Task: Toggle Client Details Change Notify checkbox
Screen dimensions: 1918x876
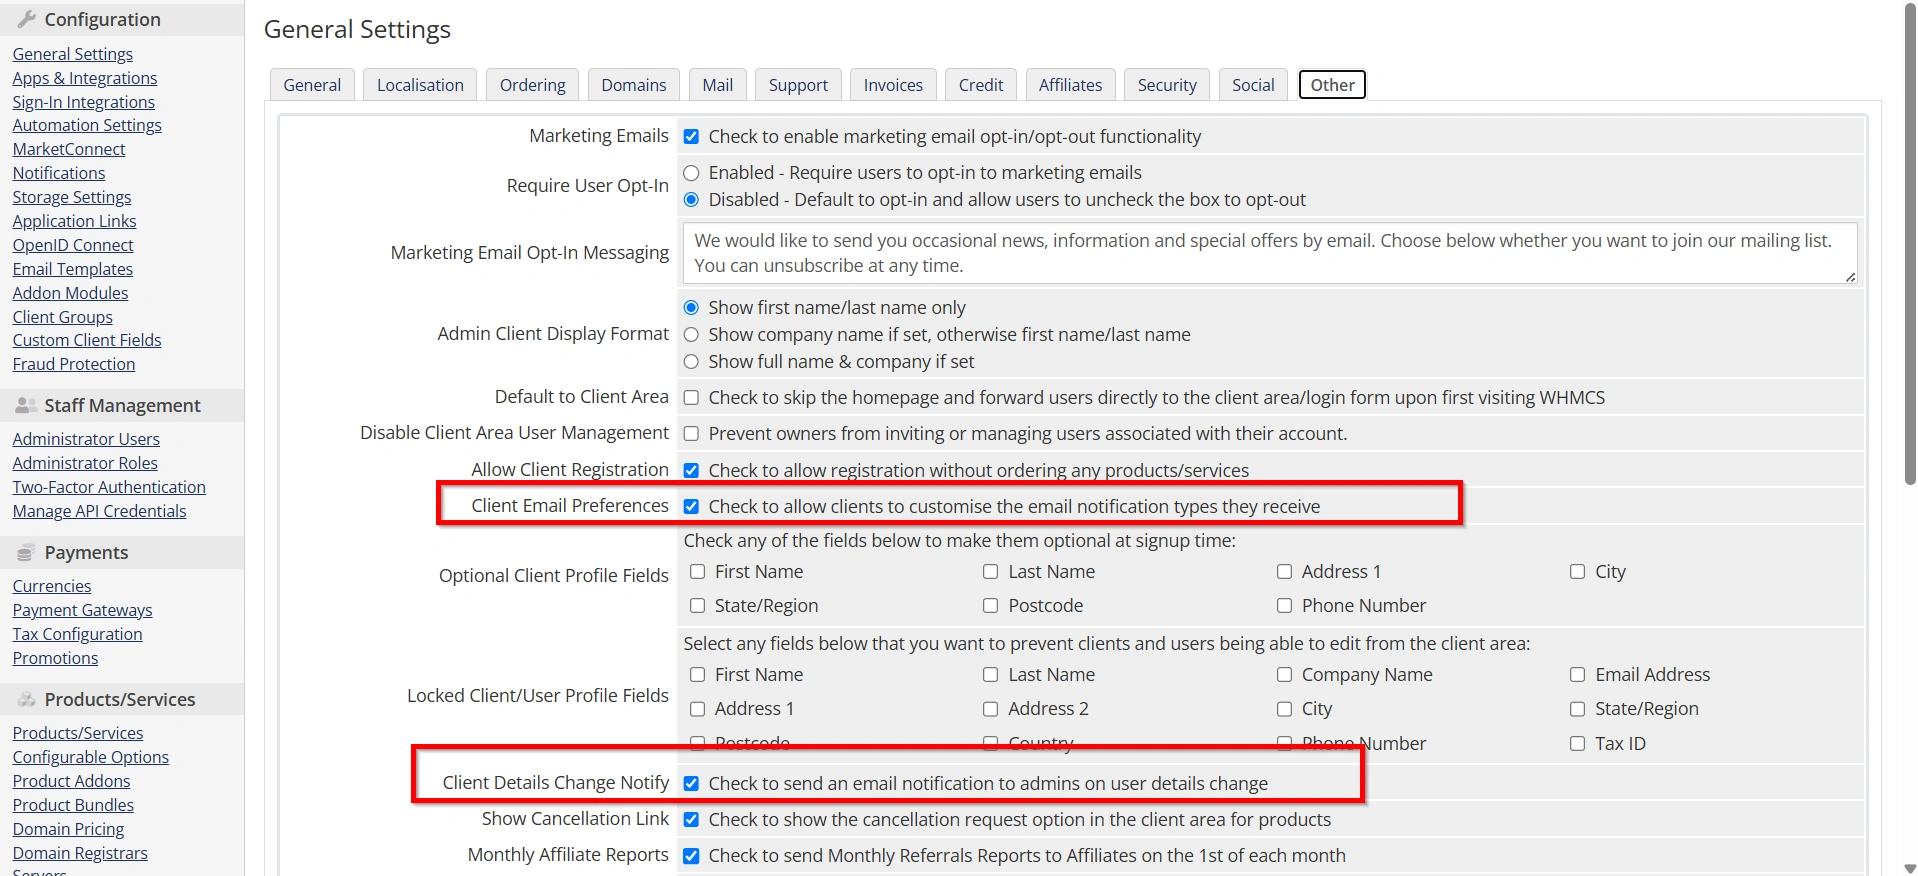Action: [x=691, y=784]
